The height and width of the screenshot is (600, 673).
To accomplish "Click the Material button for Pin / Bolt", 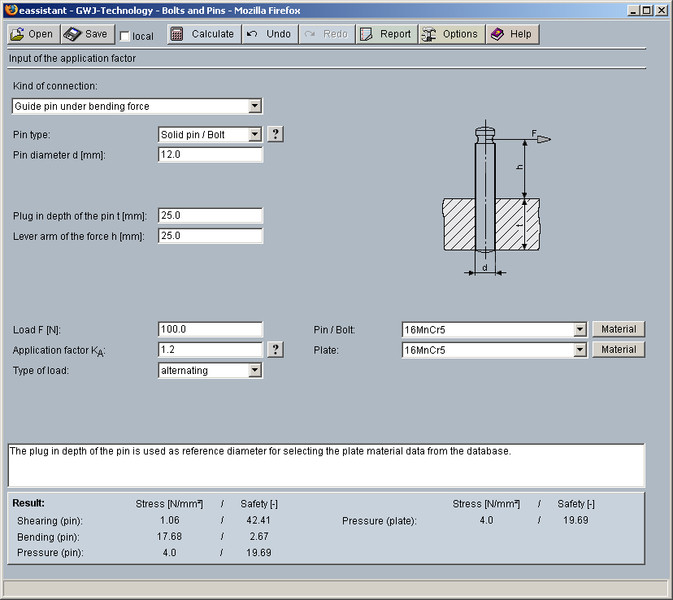I will coord(618,329).
